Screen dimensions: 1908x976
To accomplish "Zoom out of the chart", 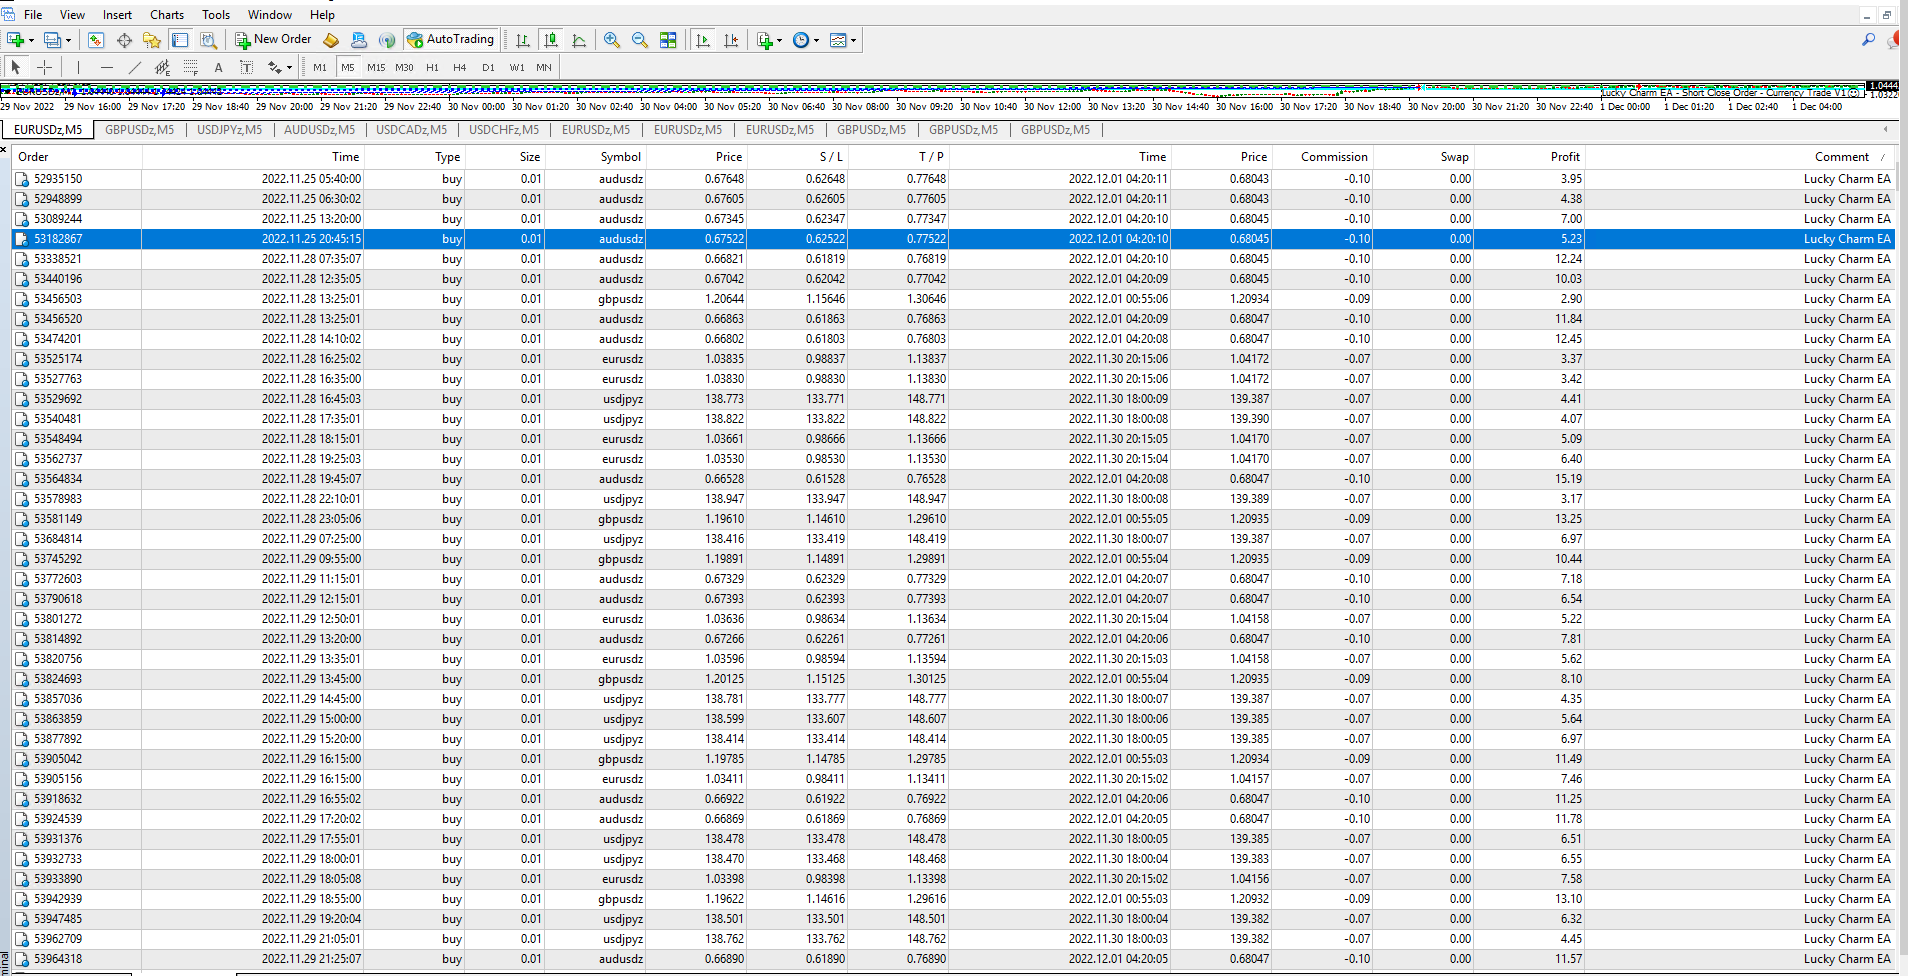I will tap(640, 40).
